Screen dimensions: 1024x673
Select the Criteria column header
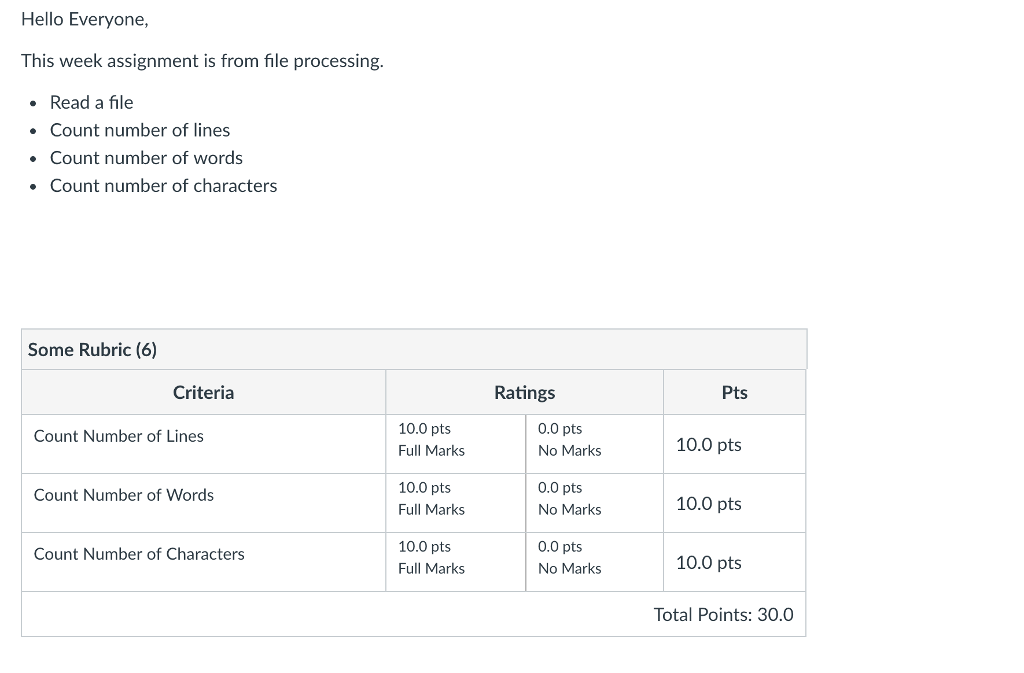coord(203,392)
